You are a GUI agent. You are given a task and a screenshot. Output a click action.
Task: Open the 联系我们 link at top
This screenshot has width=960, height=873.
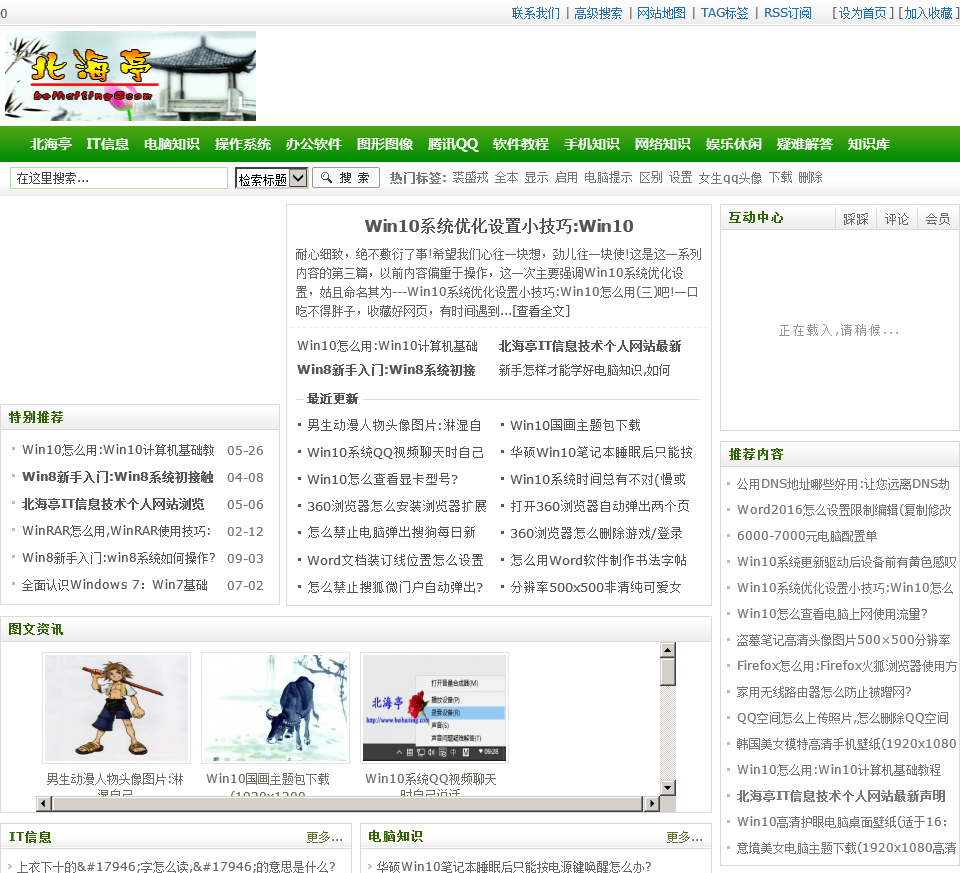[x=536, y=13]
